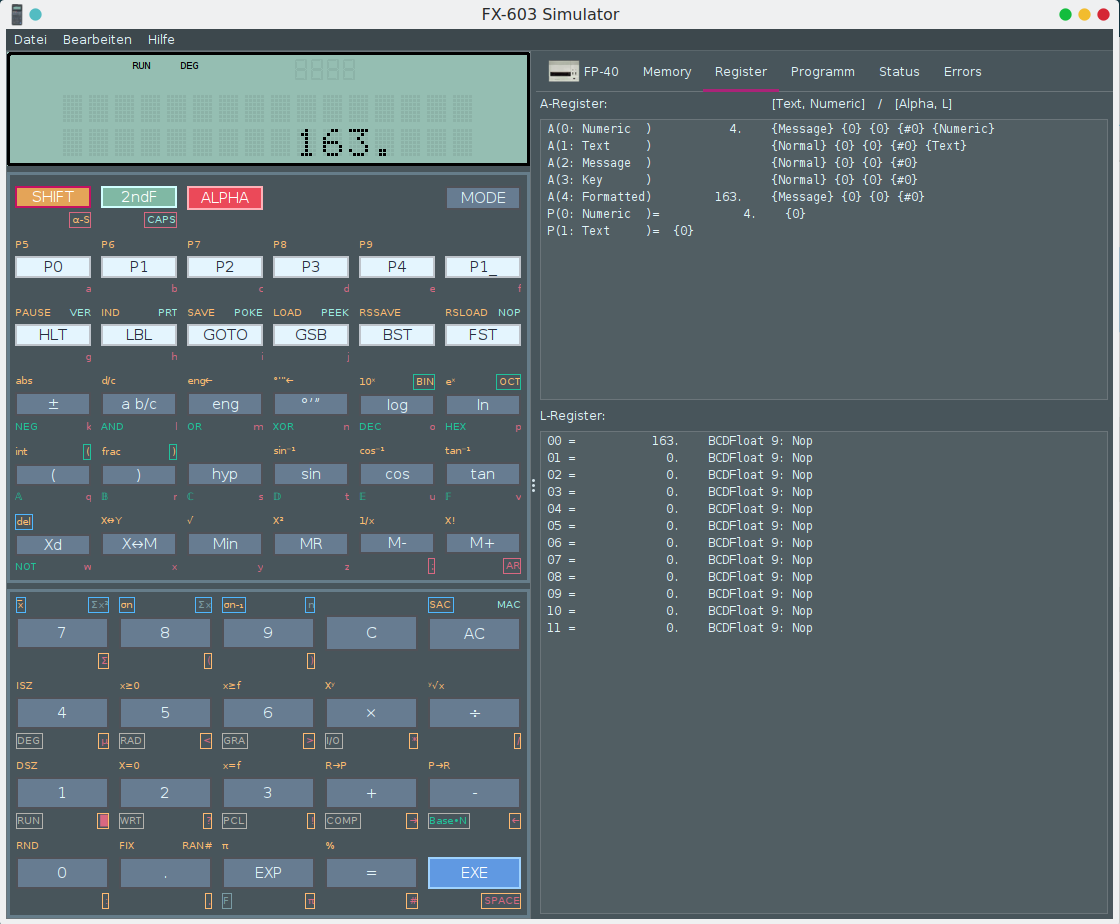1120x924 pixels.
Task: Click the FP-40 printer icon
Action: (x=563, y=72)
